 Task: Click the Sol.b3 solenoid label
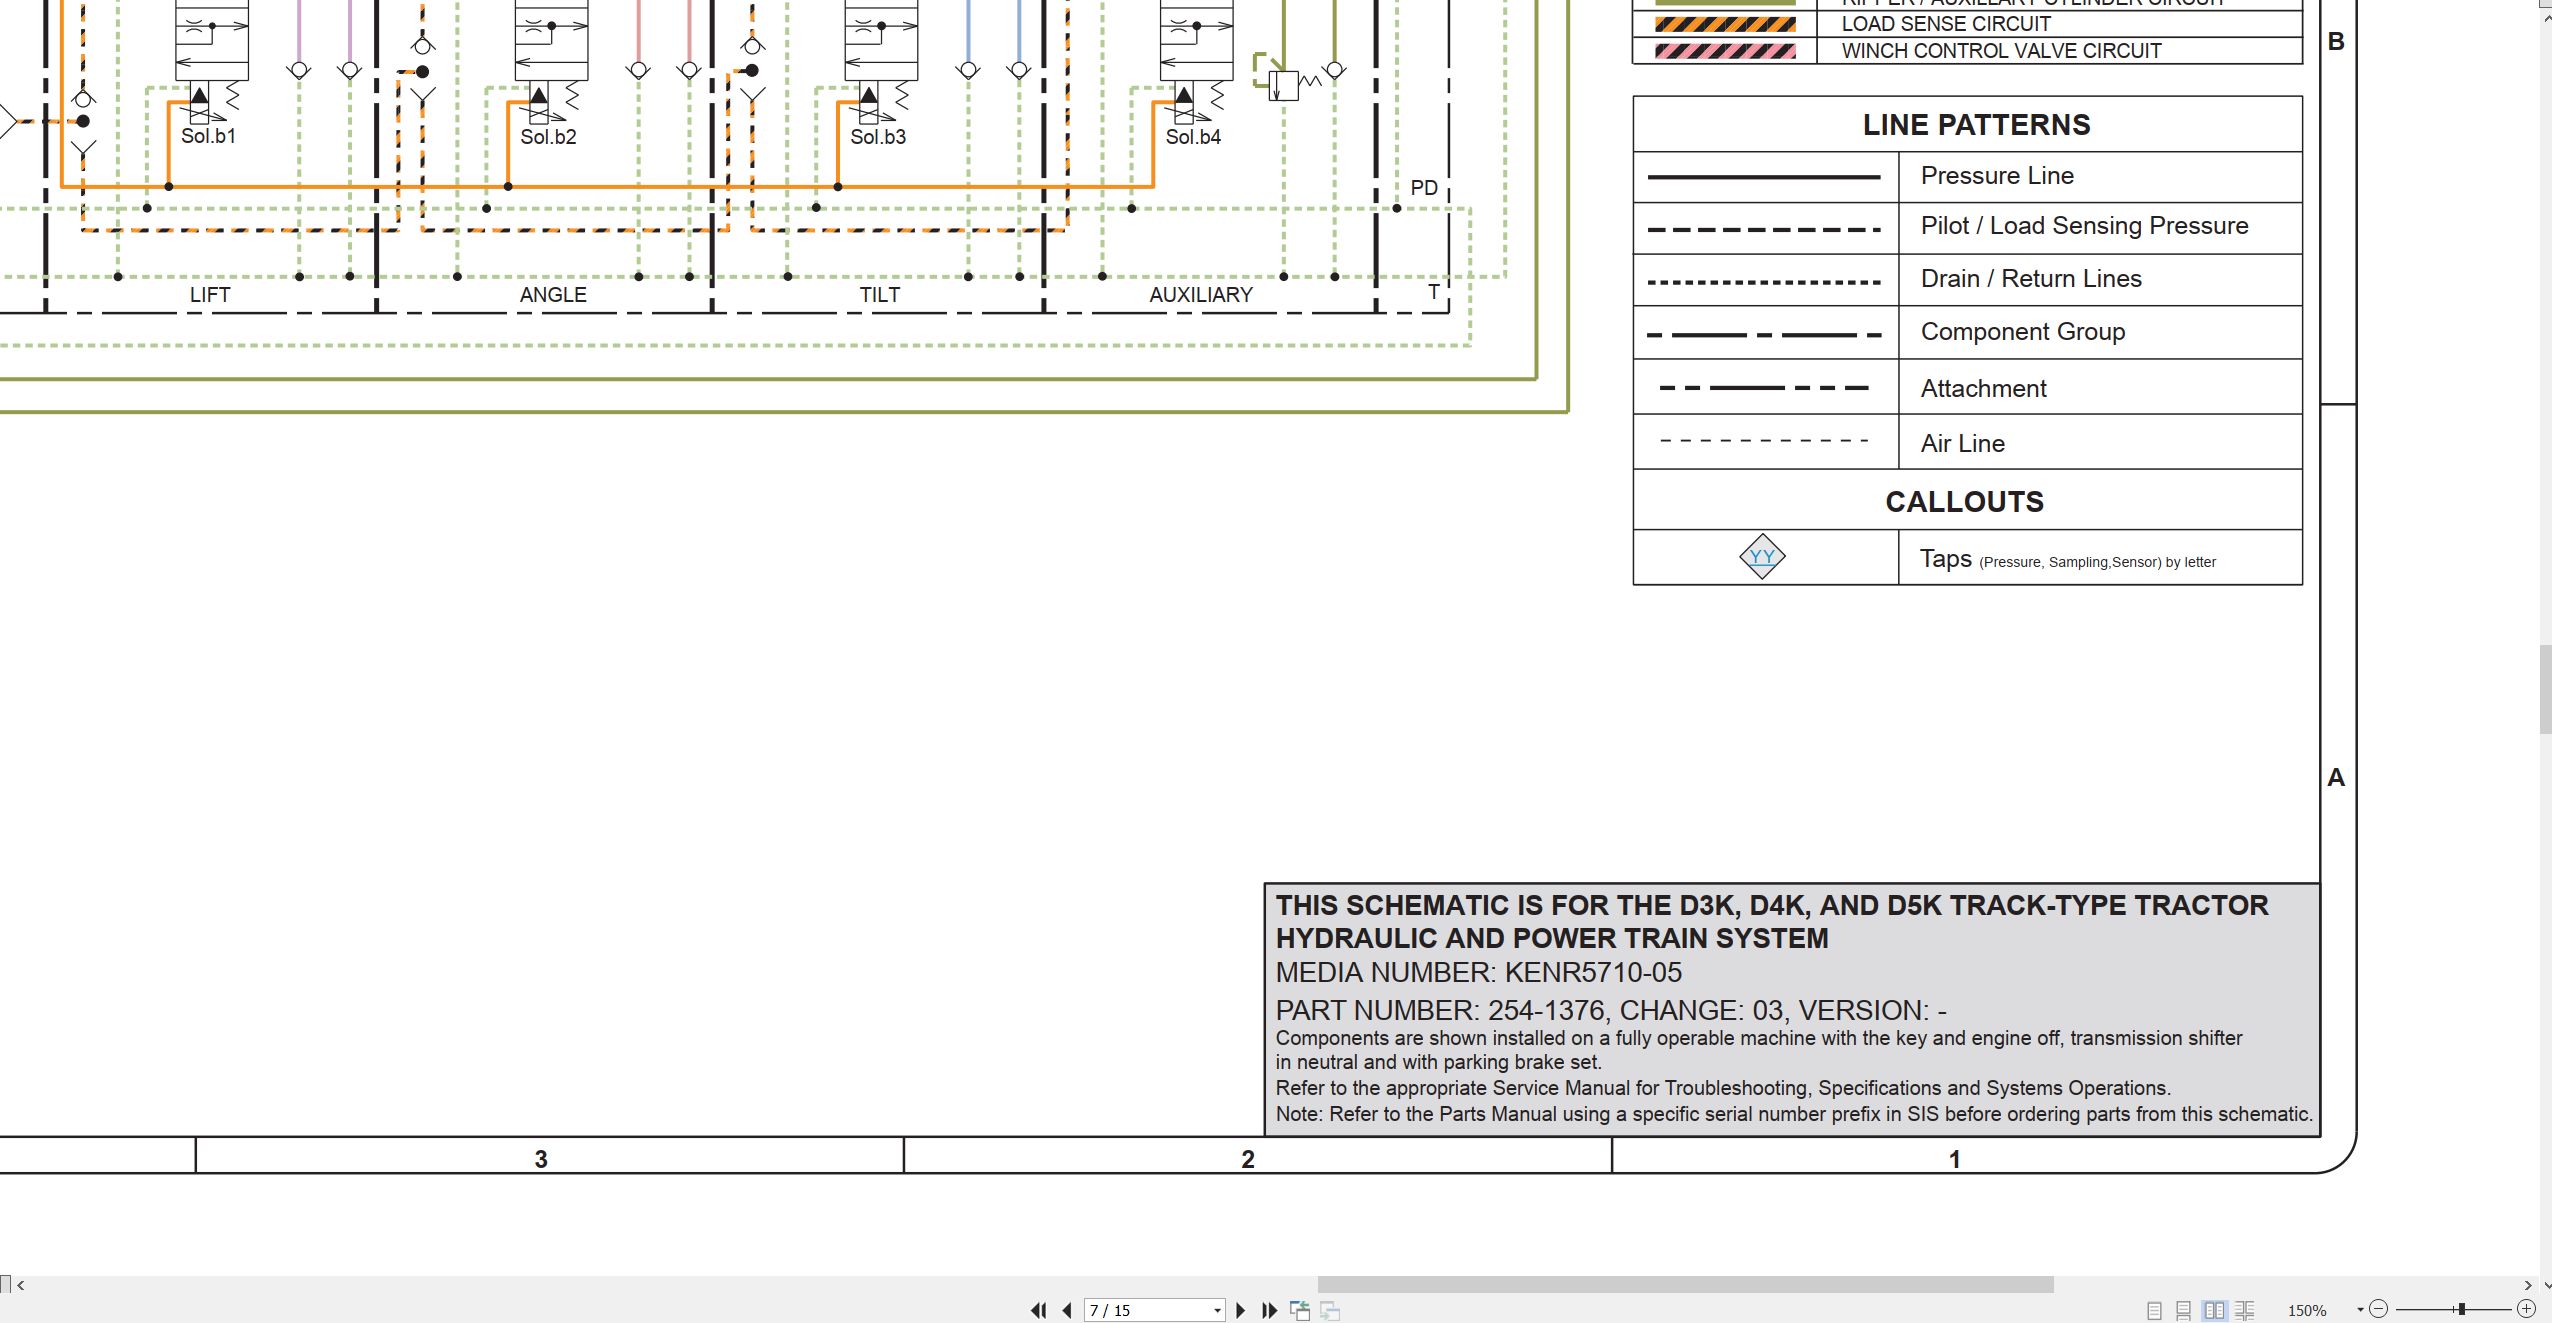pos(878,137)
